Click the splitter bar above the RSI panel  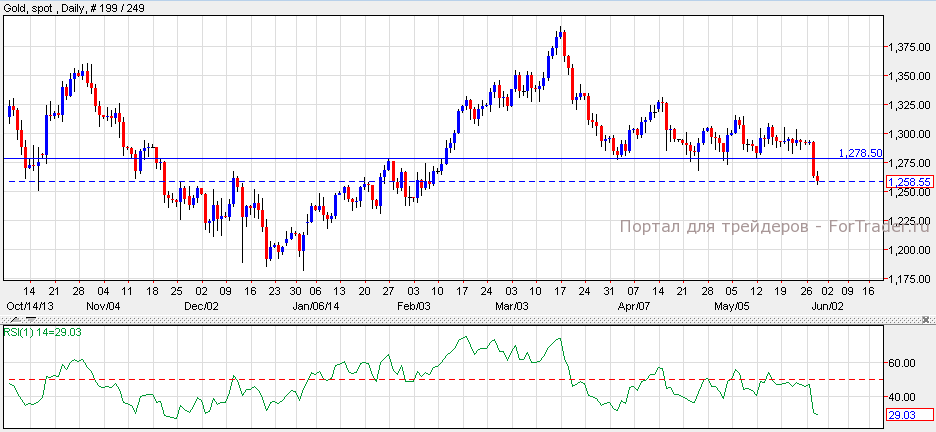(x=450, y=319)
